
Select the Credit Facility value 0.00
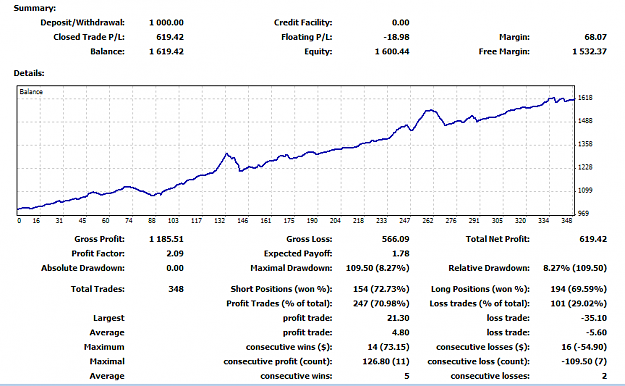coord(400,23)
